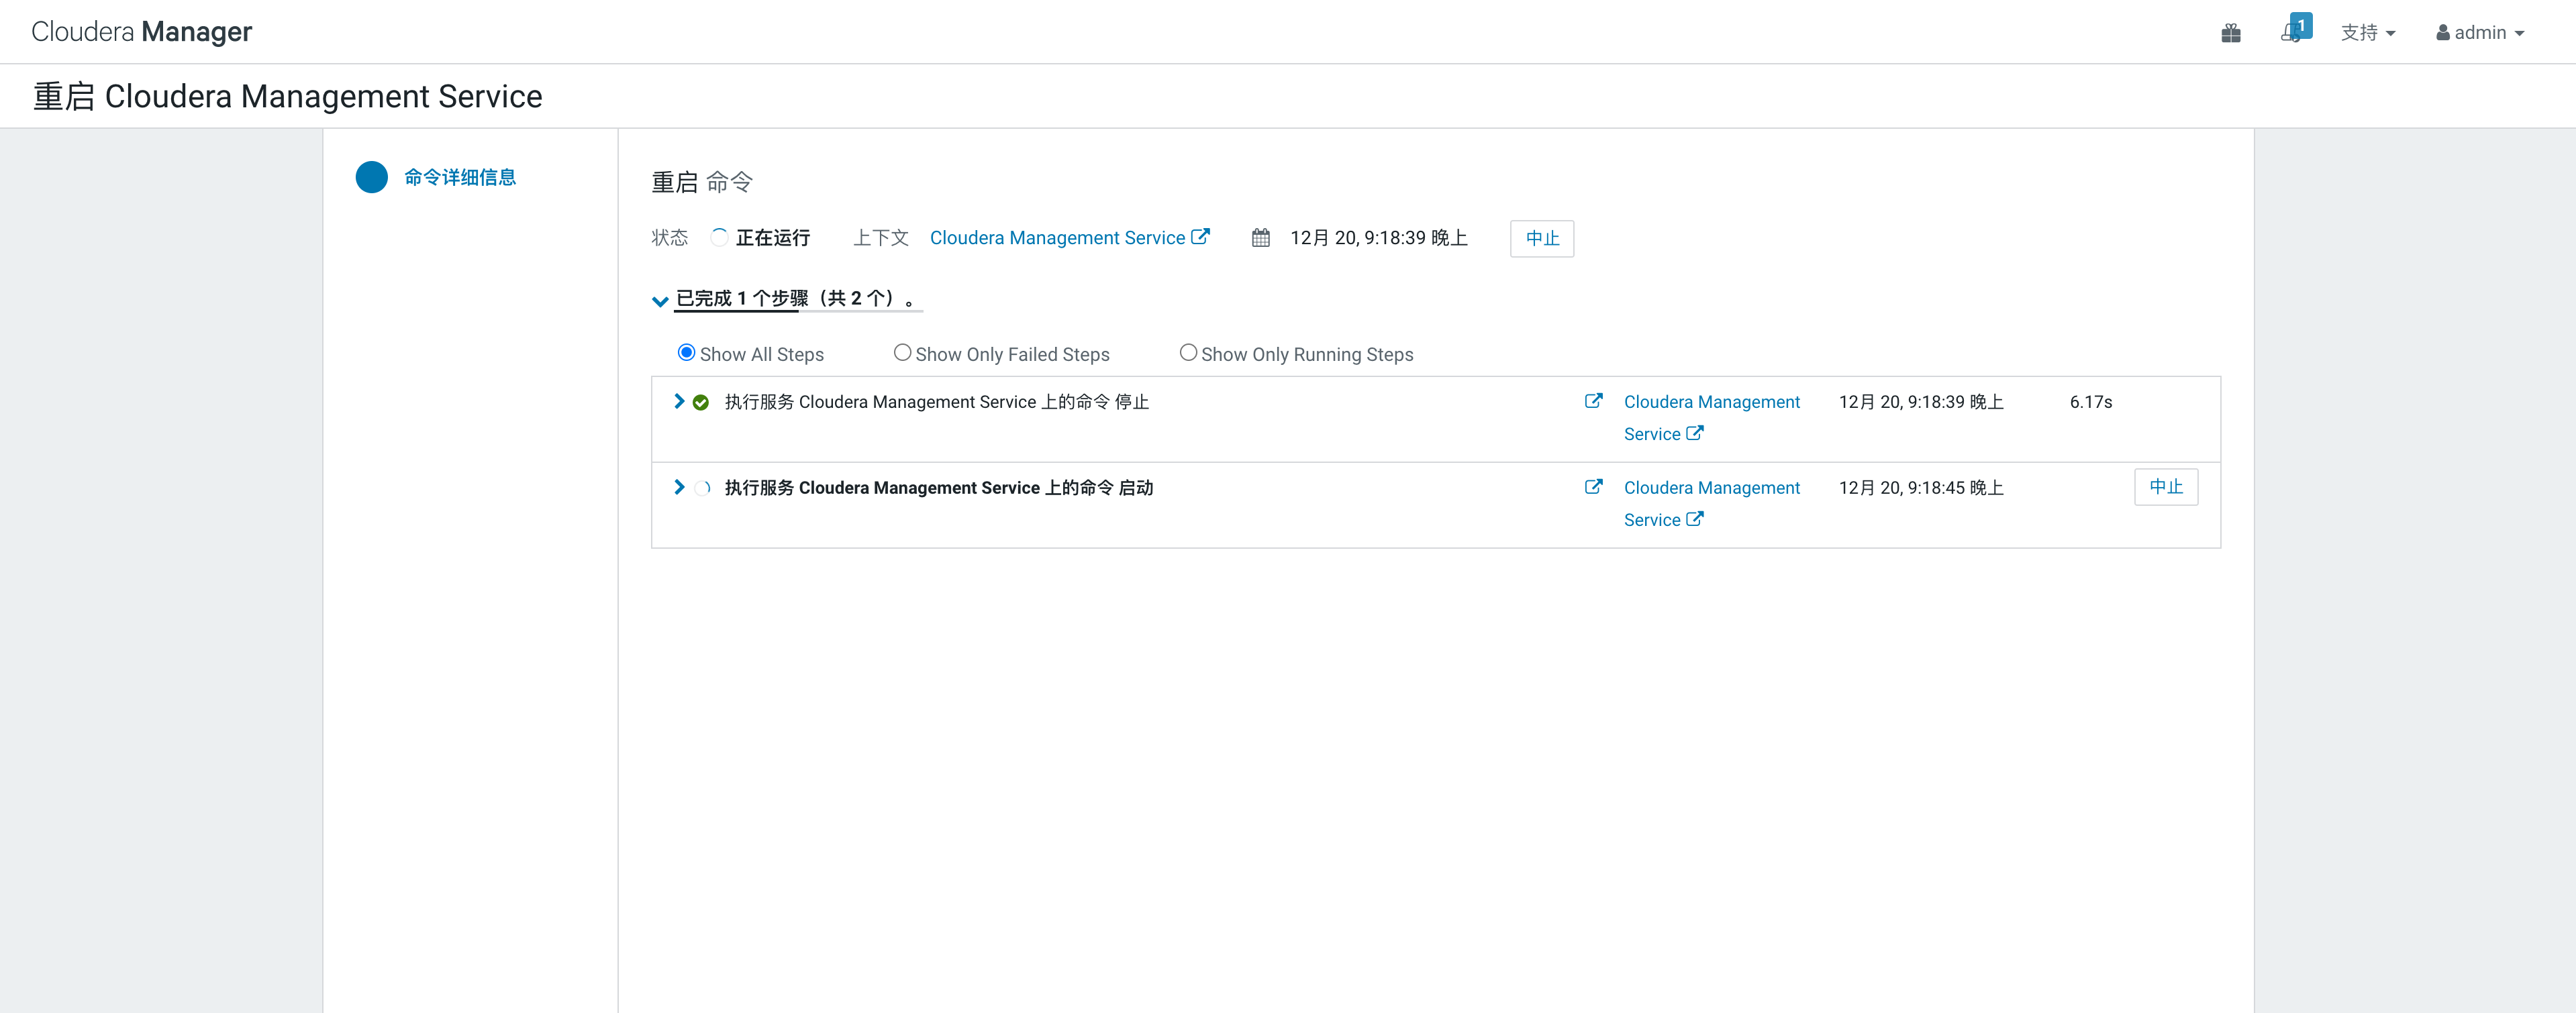Screen dimensions: 2576x1013
Task: Click blue circle step indicator in sidebar
Action: (371, 177)
